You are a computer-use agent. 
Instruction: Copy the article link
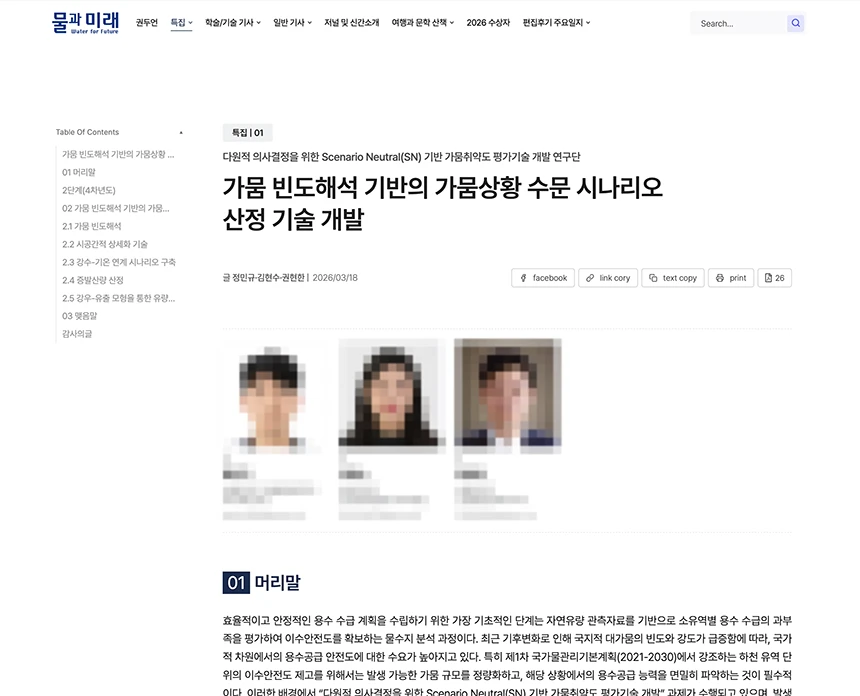click(x=608, y=277)
